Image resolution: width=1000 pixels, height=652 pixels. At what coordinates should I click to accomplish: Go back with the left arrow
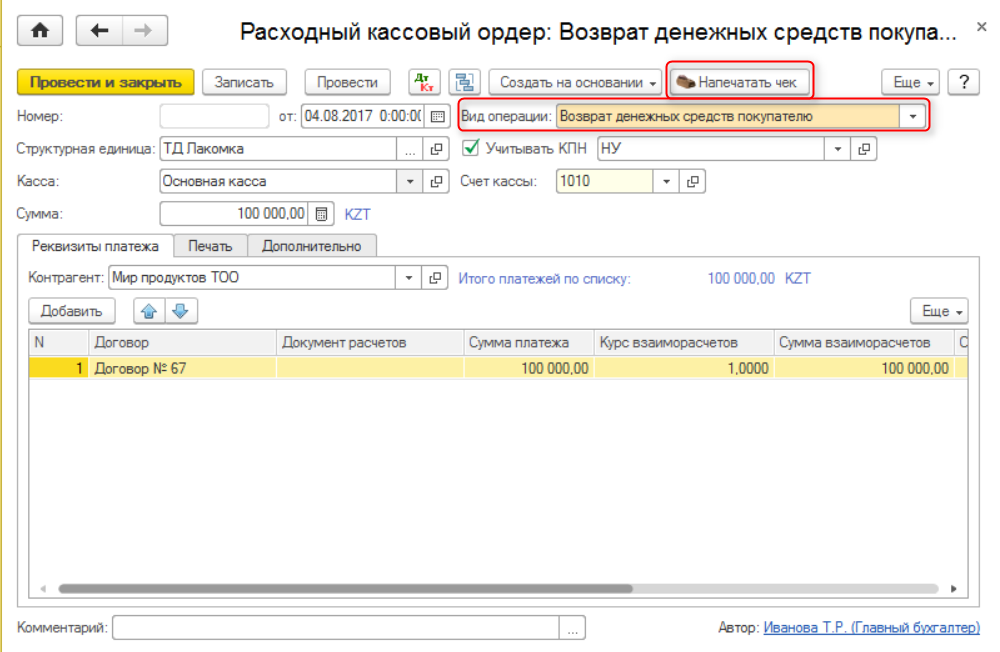(x=99, y=31)
